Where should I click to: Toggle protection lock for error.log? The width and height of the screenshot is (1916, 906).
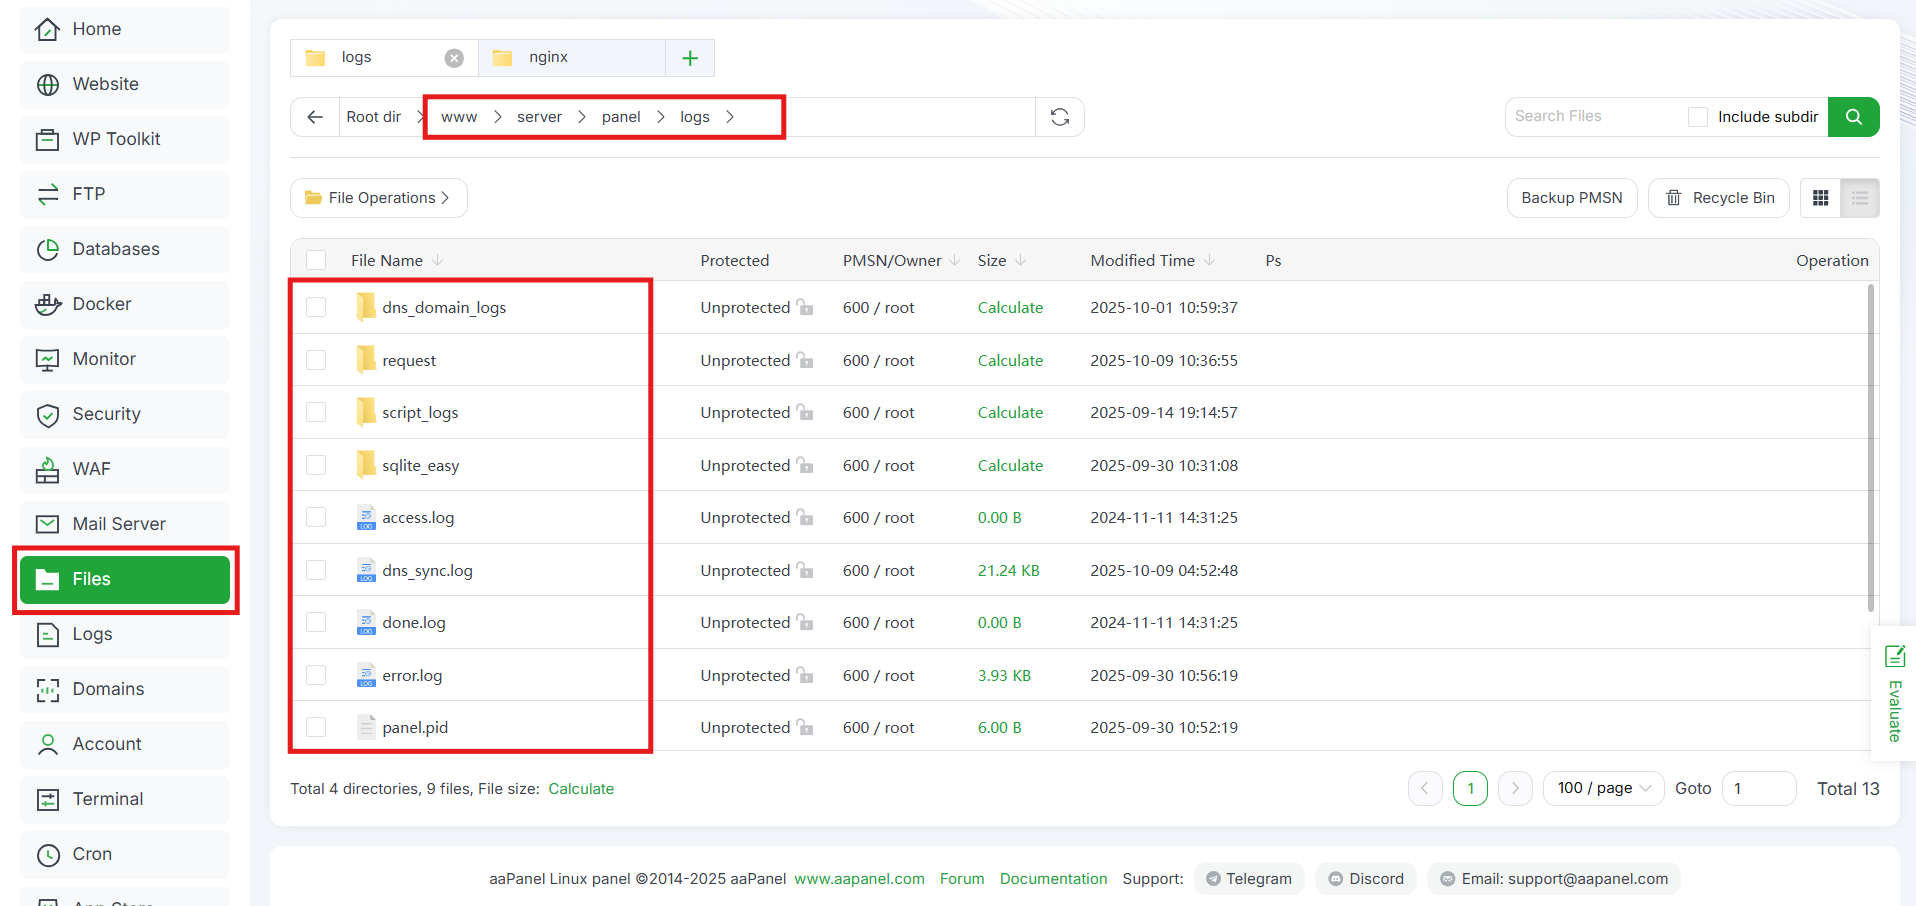805,675
